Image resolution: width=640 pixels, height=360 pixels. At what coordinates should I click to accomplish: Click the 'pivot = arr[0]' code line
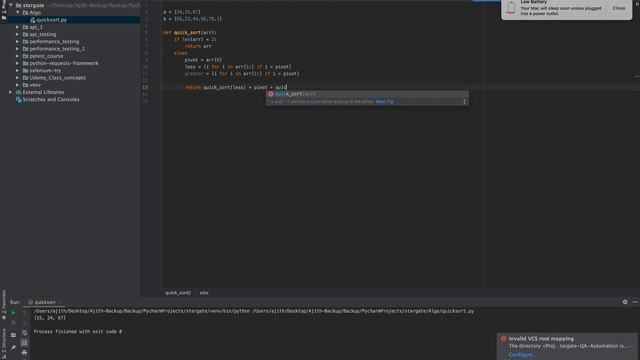203,60
